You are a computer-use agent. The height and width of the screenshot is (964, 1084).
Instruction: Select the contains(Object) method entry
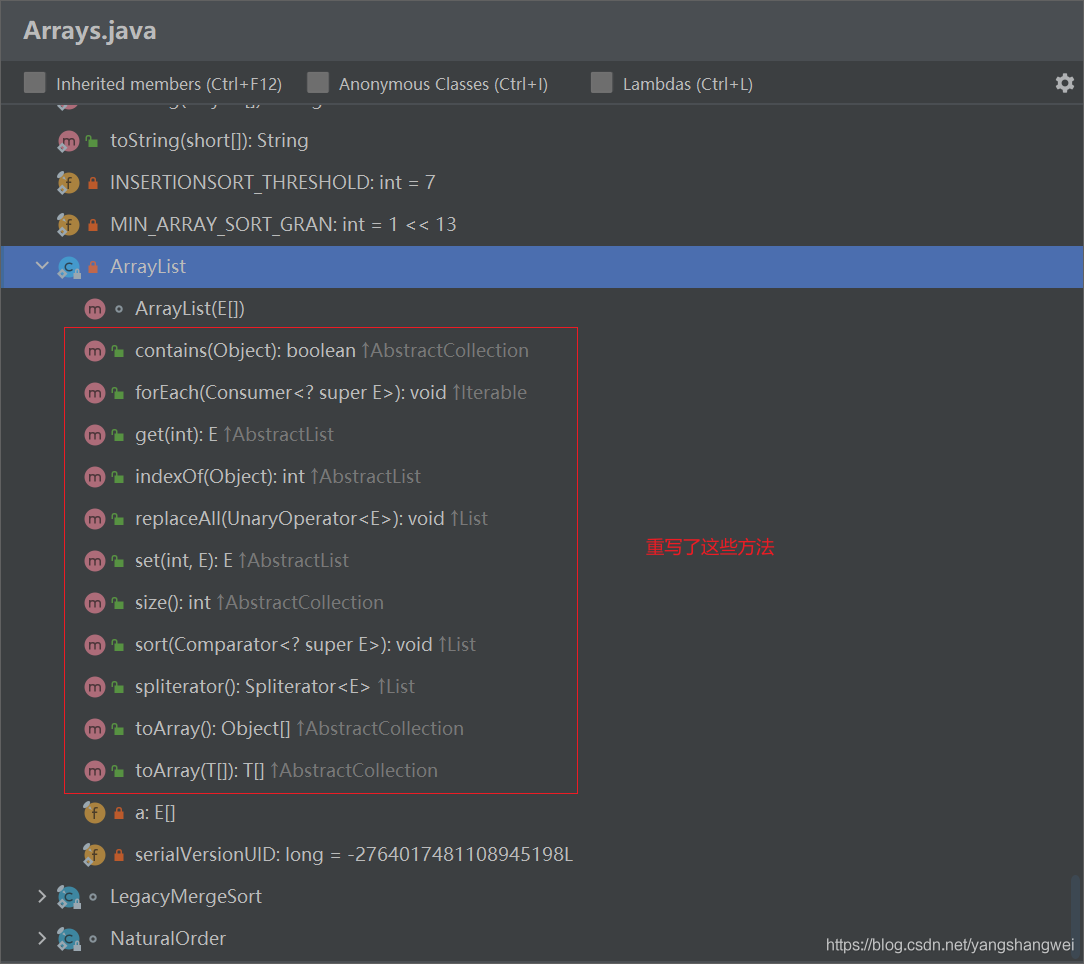click(245, 350)
